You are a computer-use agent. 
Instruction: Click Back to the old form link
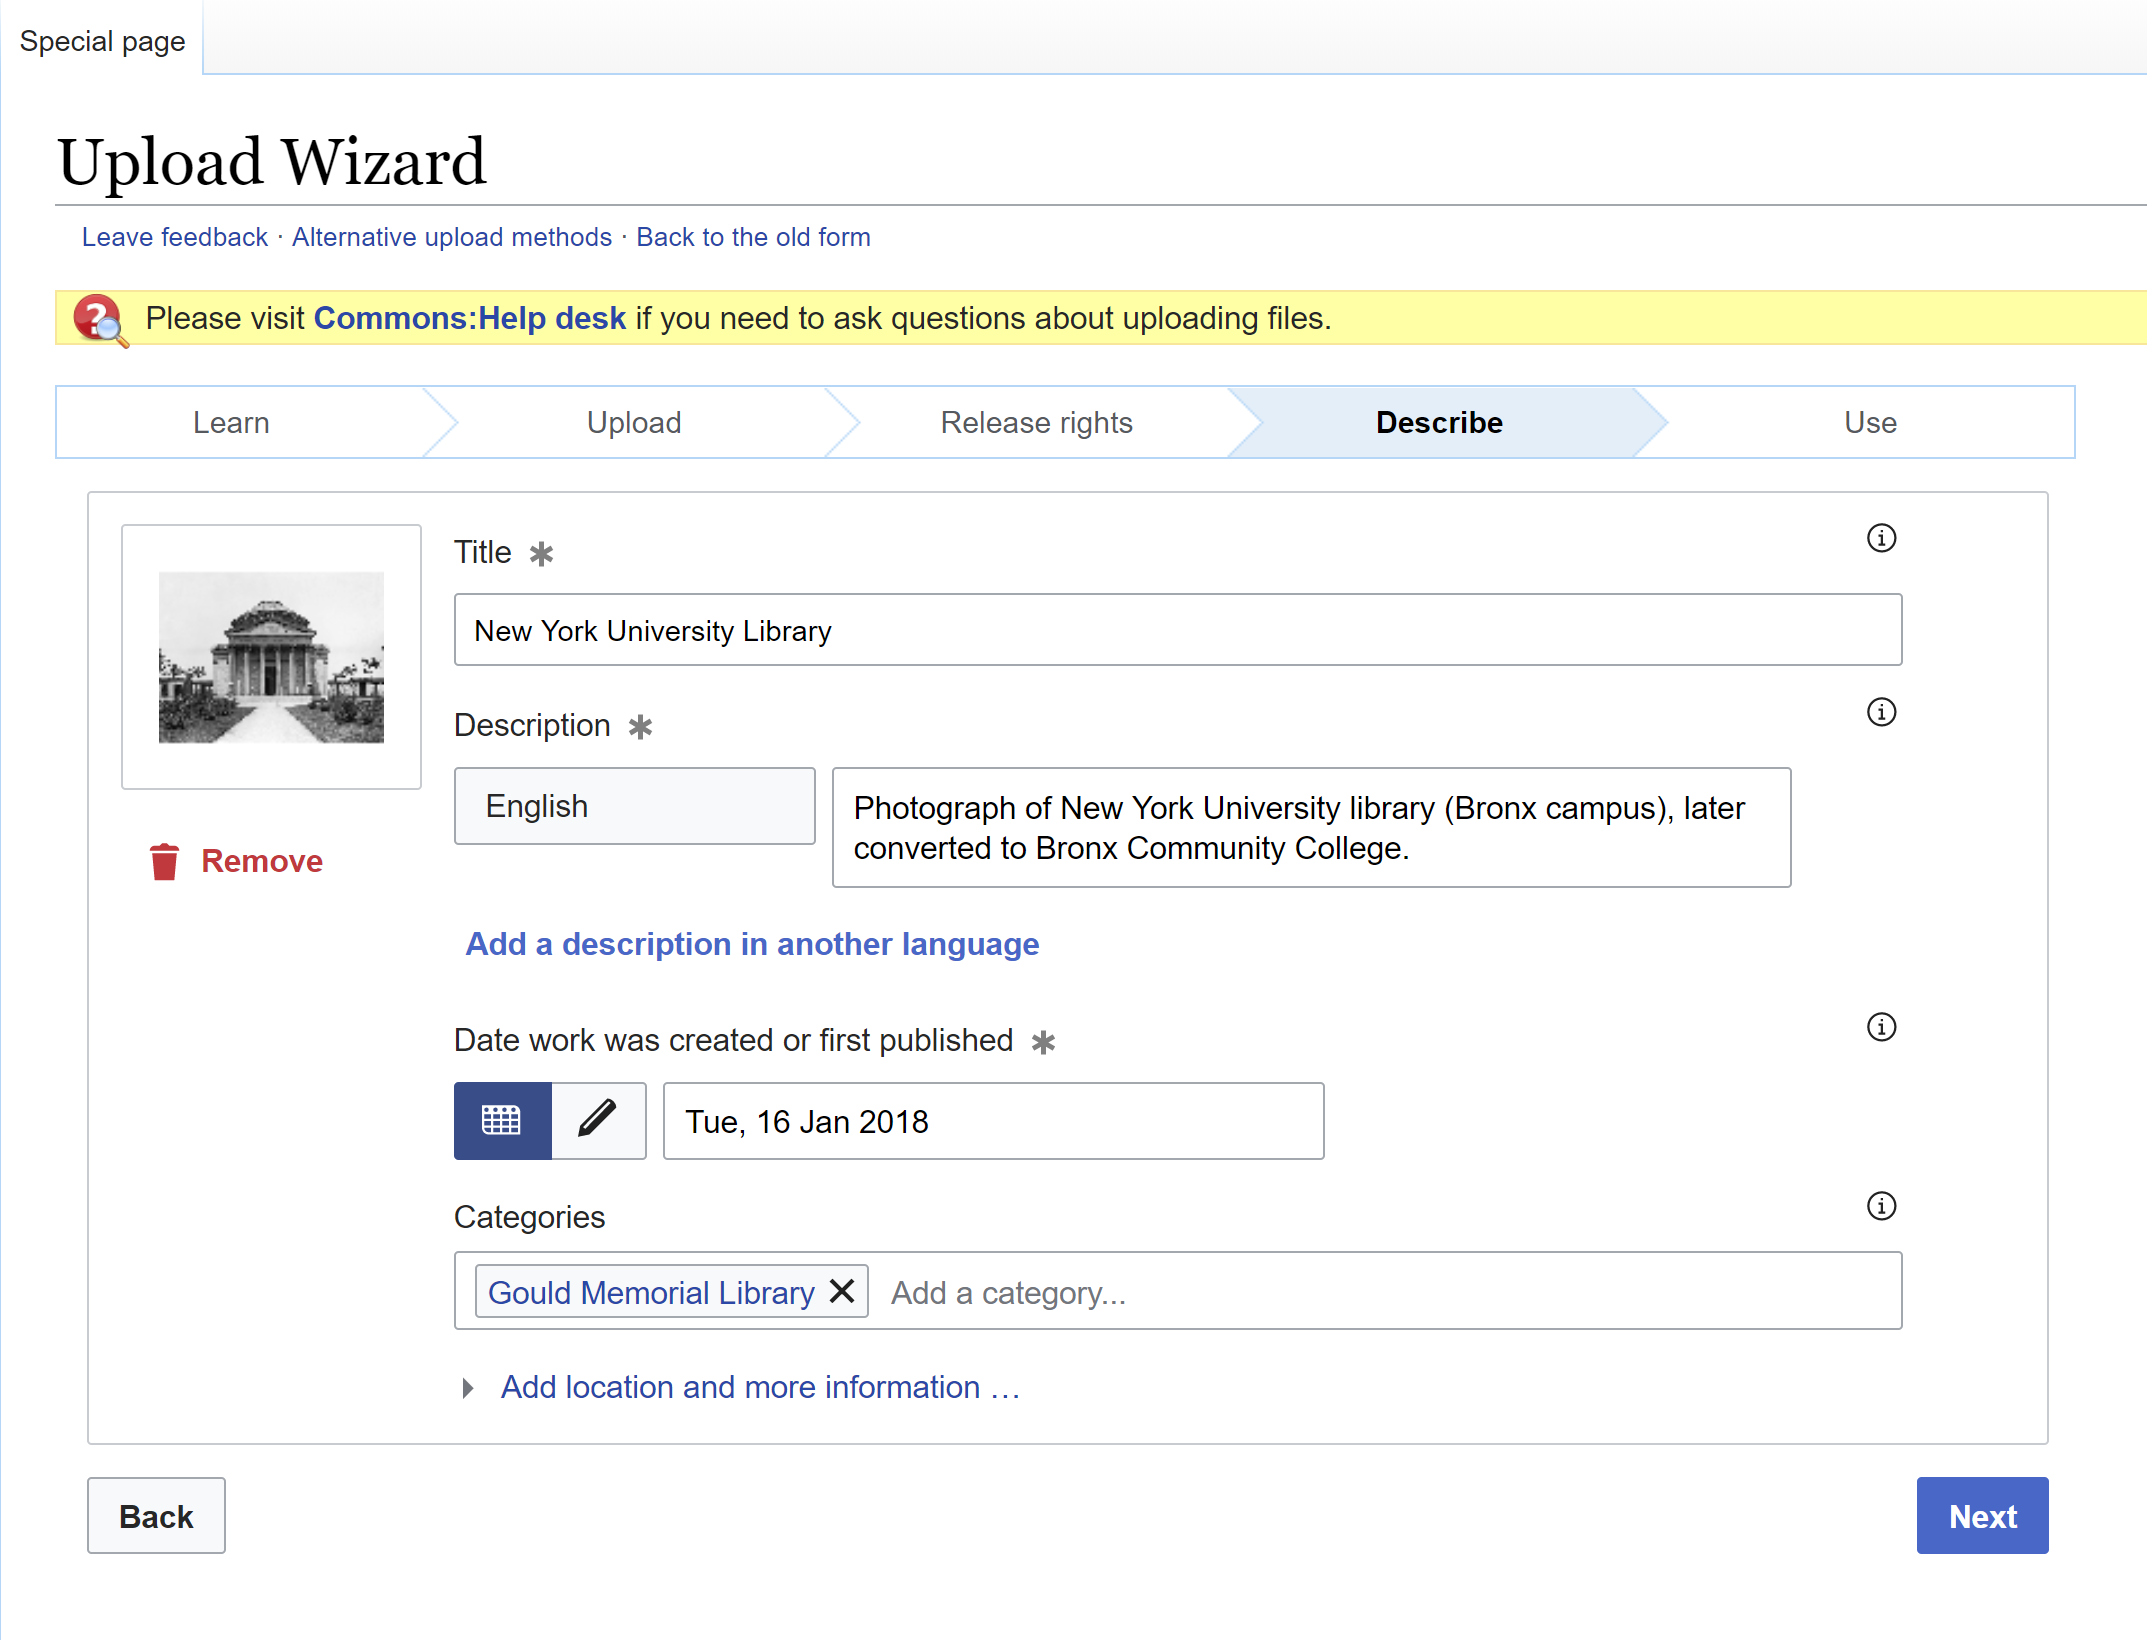tap(753, 237)
